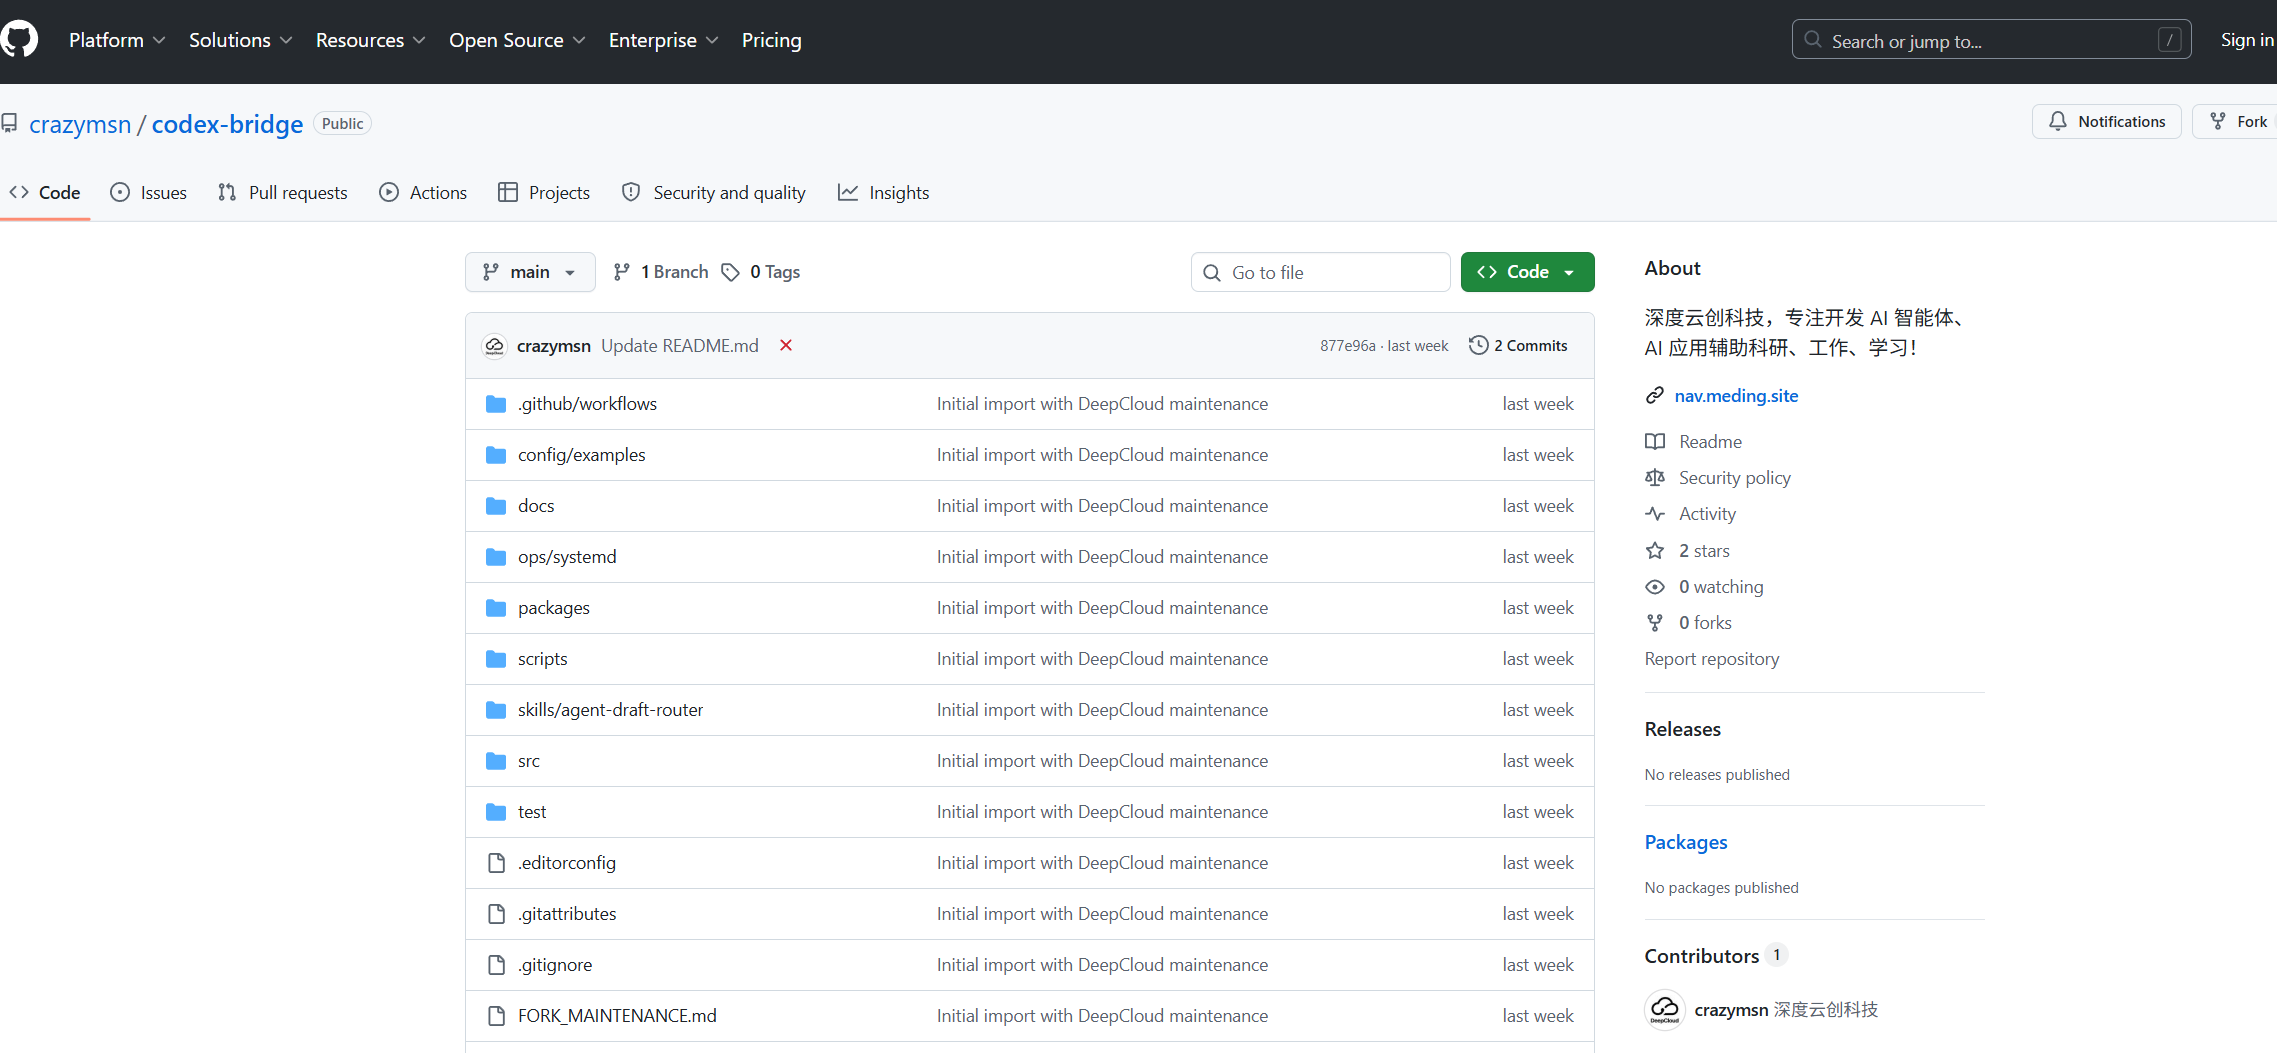
Task: Click the branch icon beside 1 Branch
Action: tap(622, 272)
